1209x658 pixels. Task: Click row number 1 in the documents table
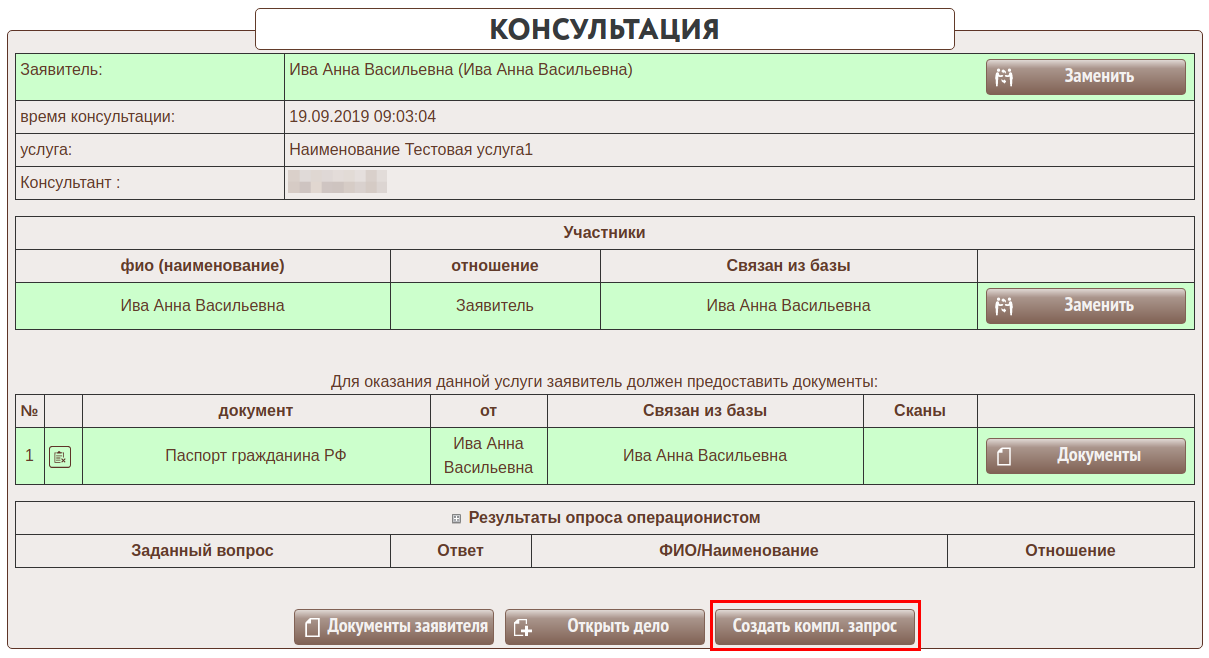tap(30, 456)
